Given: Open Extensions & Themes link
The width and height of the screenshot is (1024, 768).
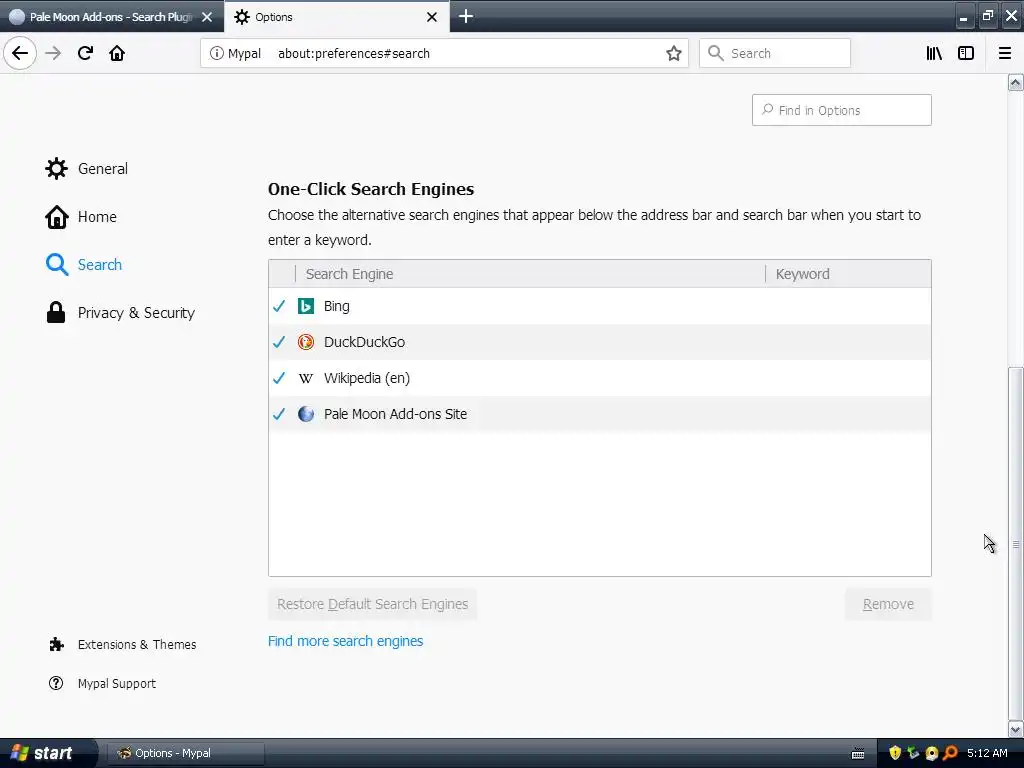Looking at the screenshot, I should coord(136,645).
